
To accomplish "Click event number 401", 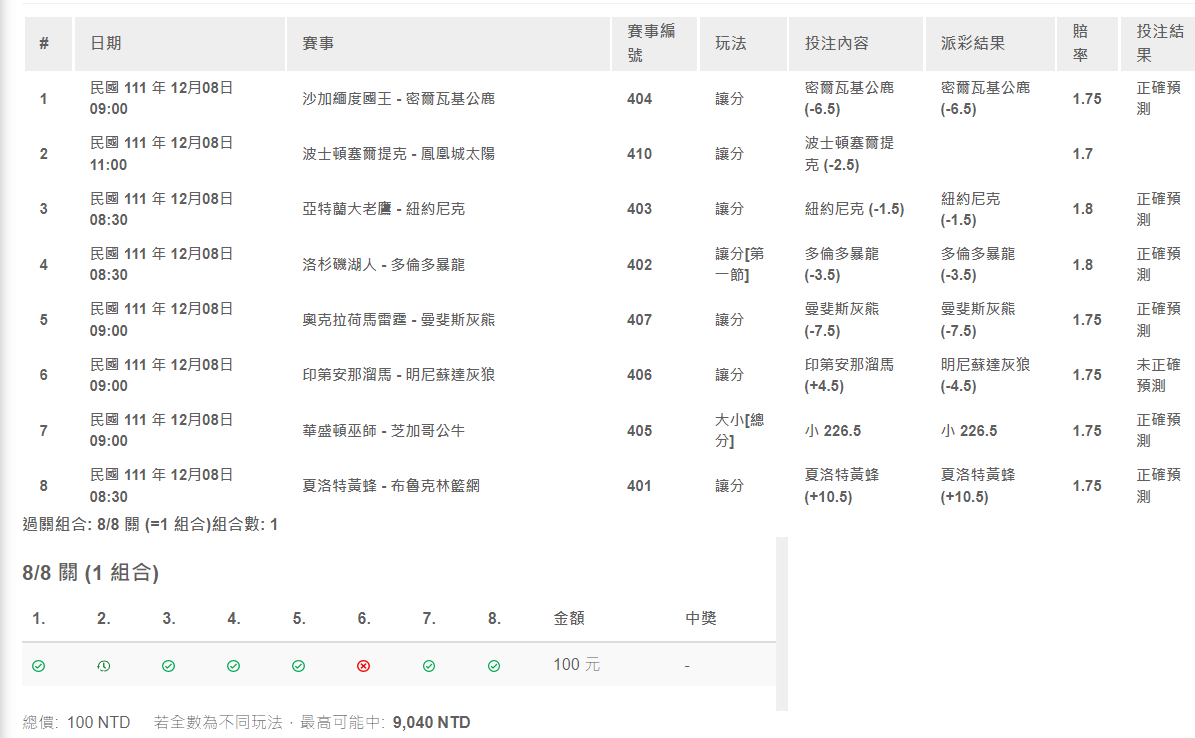I will tap(639, 486).
